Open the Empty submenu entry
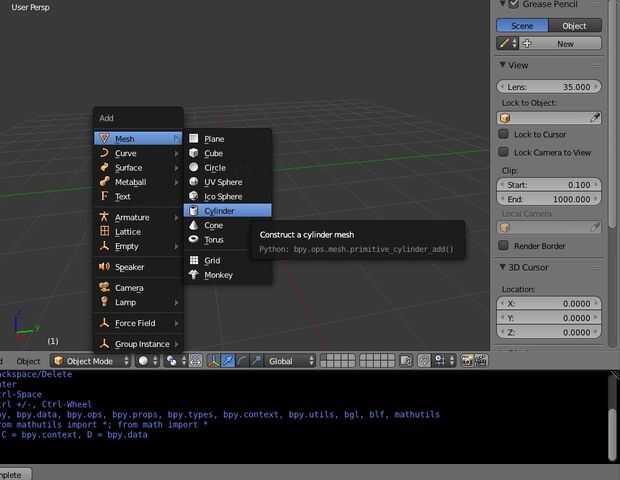 (x=138, y=246)
